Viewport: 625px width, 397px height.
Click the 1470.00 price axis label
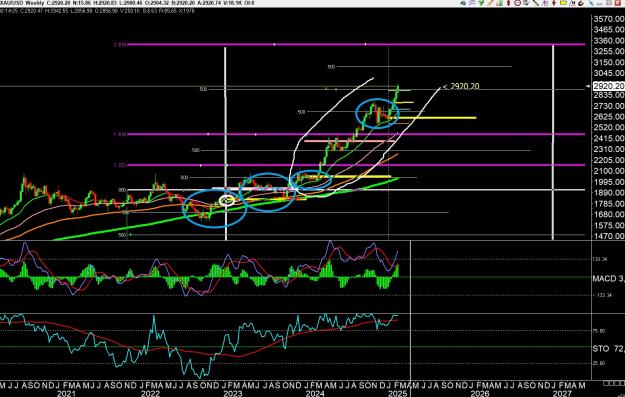[609, 236]
